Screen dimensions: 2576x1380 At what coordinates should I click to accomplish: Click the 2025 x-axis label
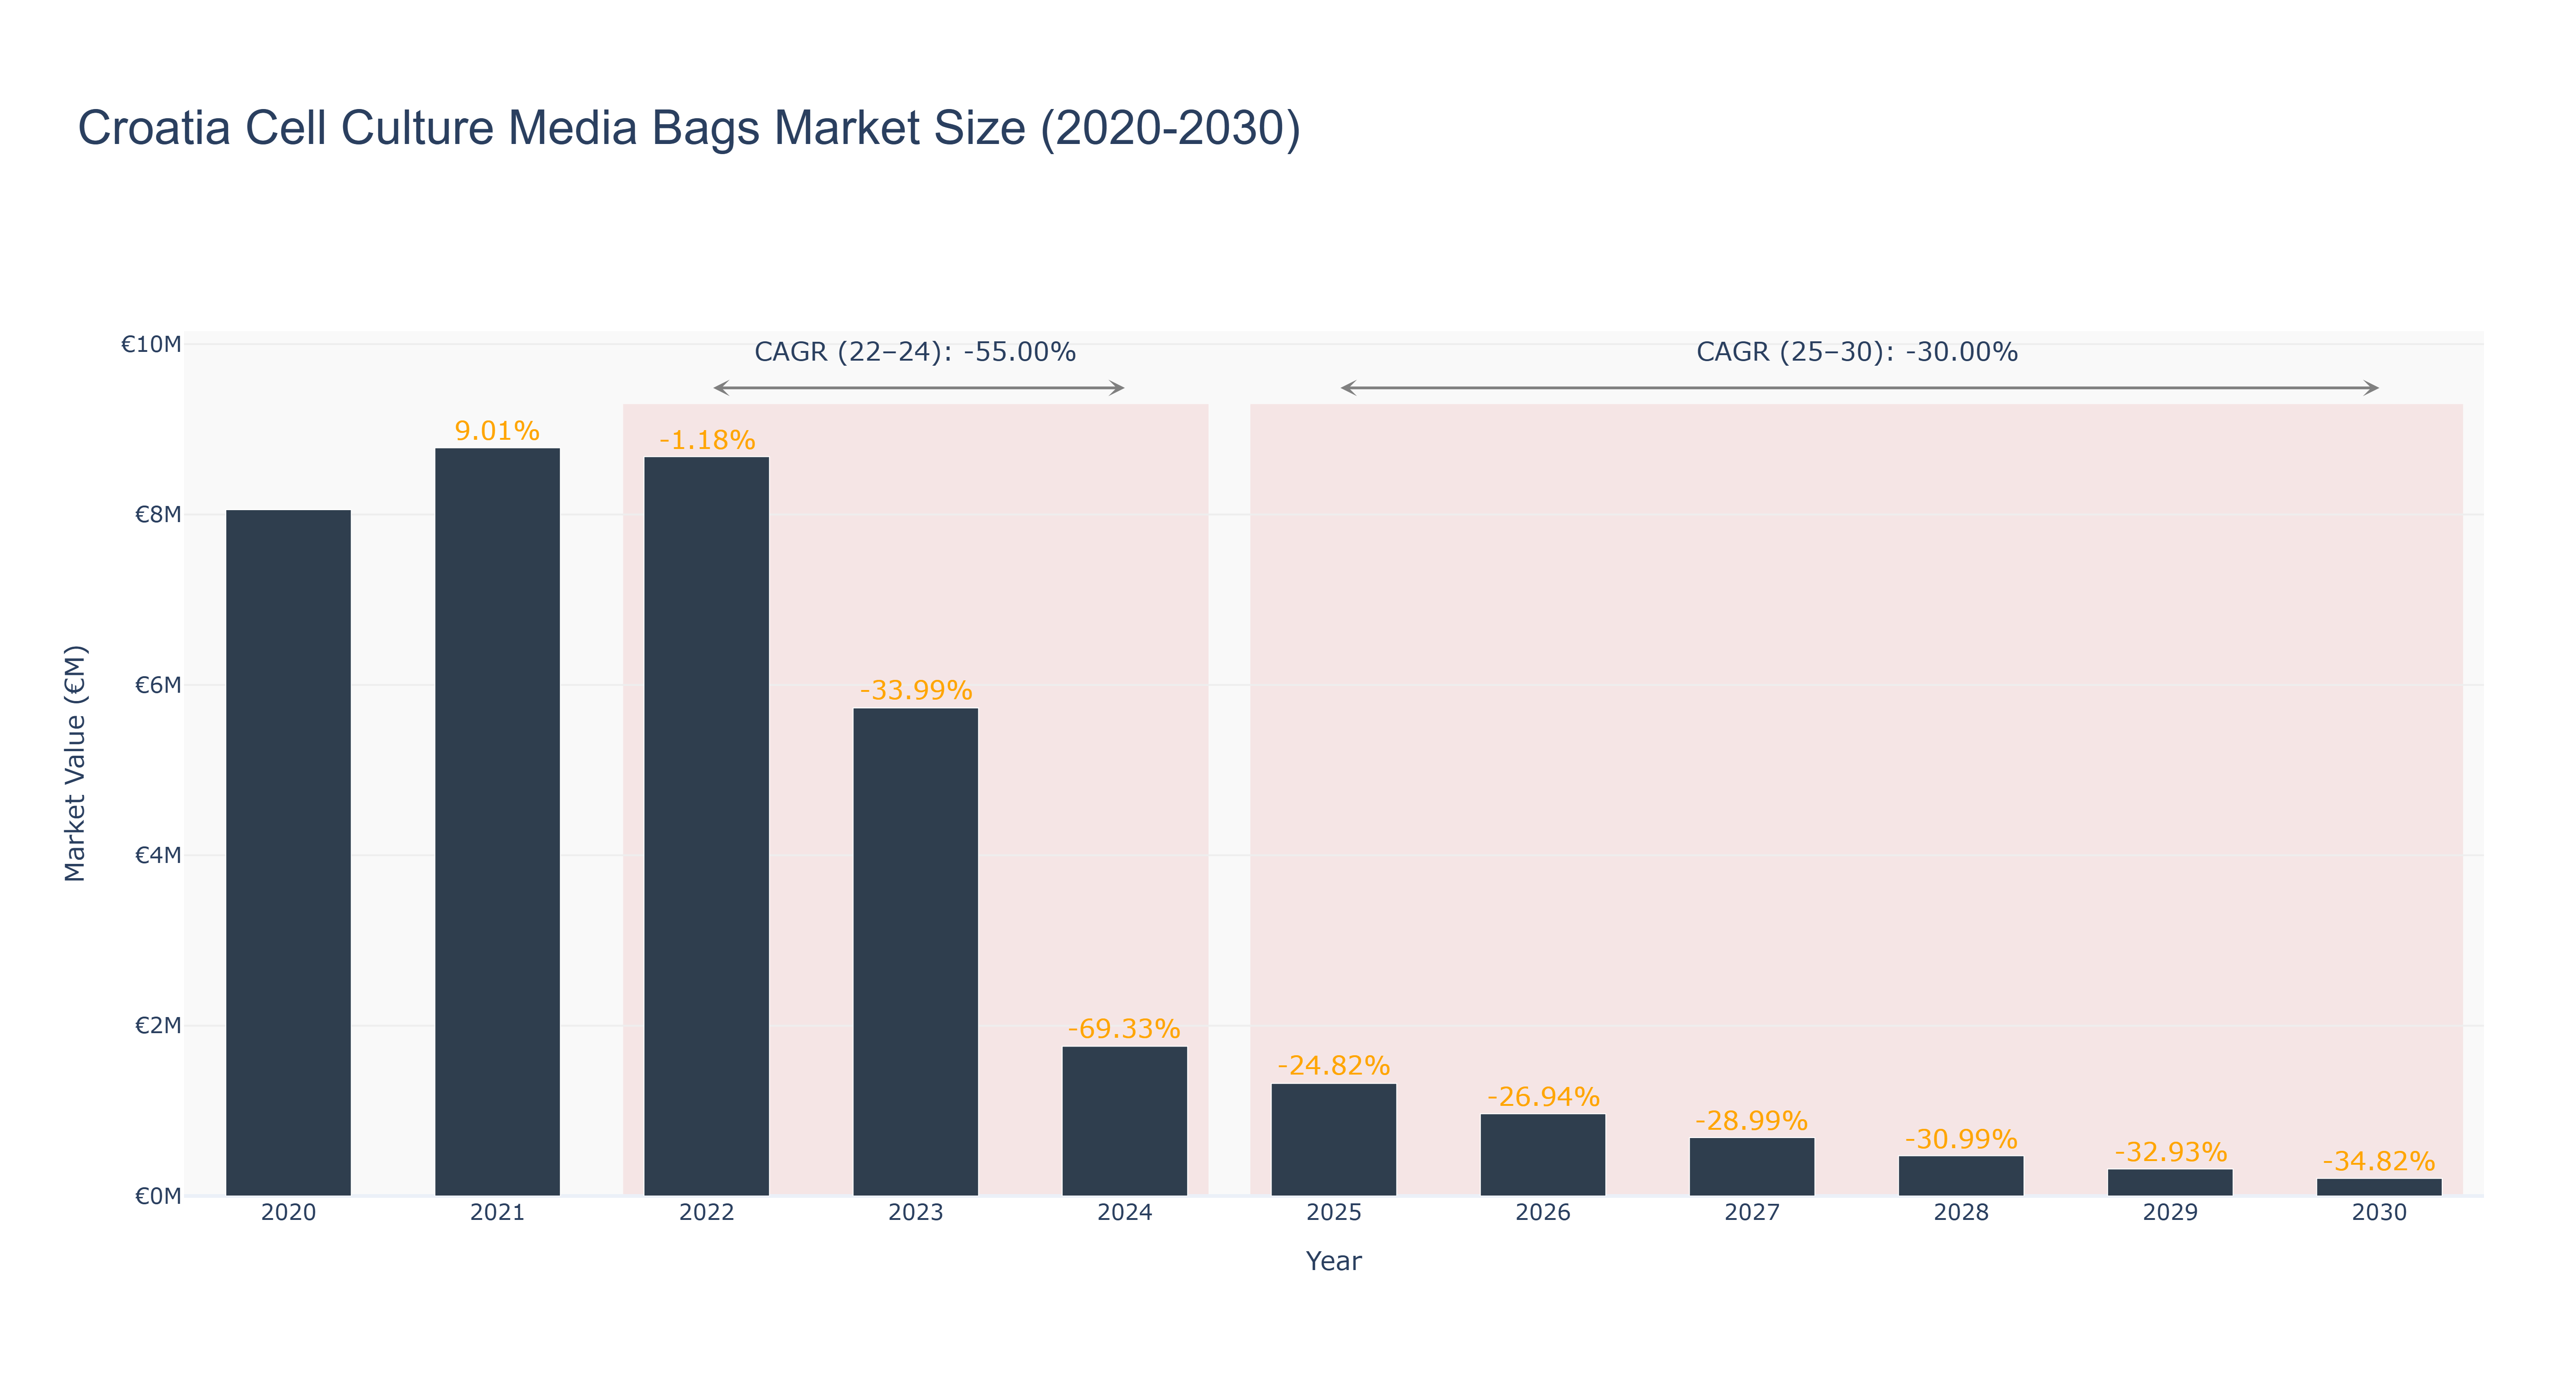(x=1333, y=1213)
